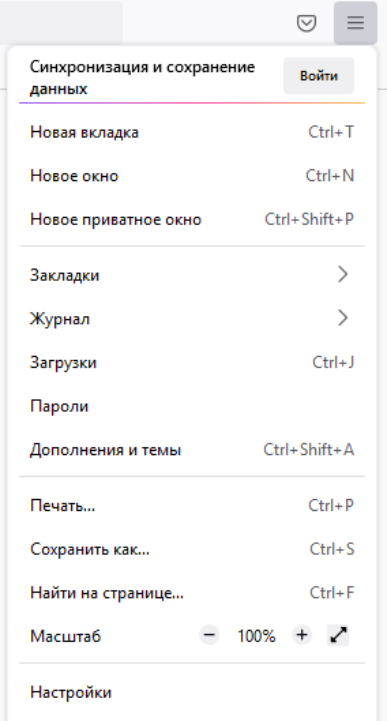
Task: Close the hamburger application menu button
Action: [356, 23]
